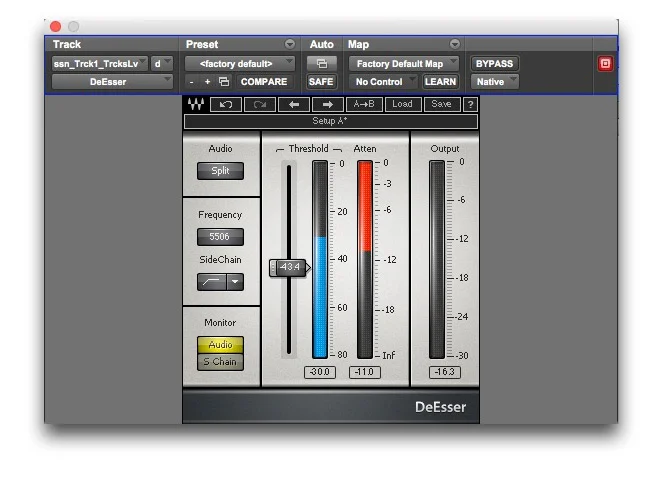Open the plugin help question mark
This screenshot has height=481, width=669.
point(470,104)
